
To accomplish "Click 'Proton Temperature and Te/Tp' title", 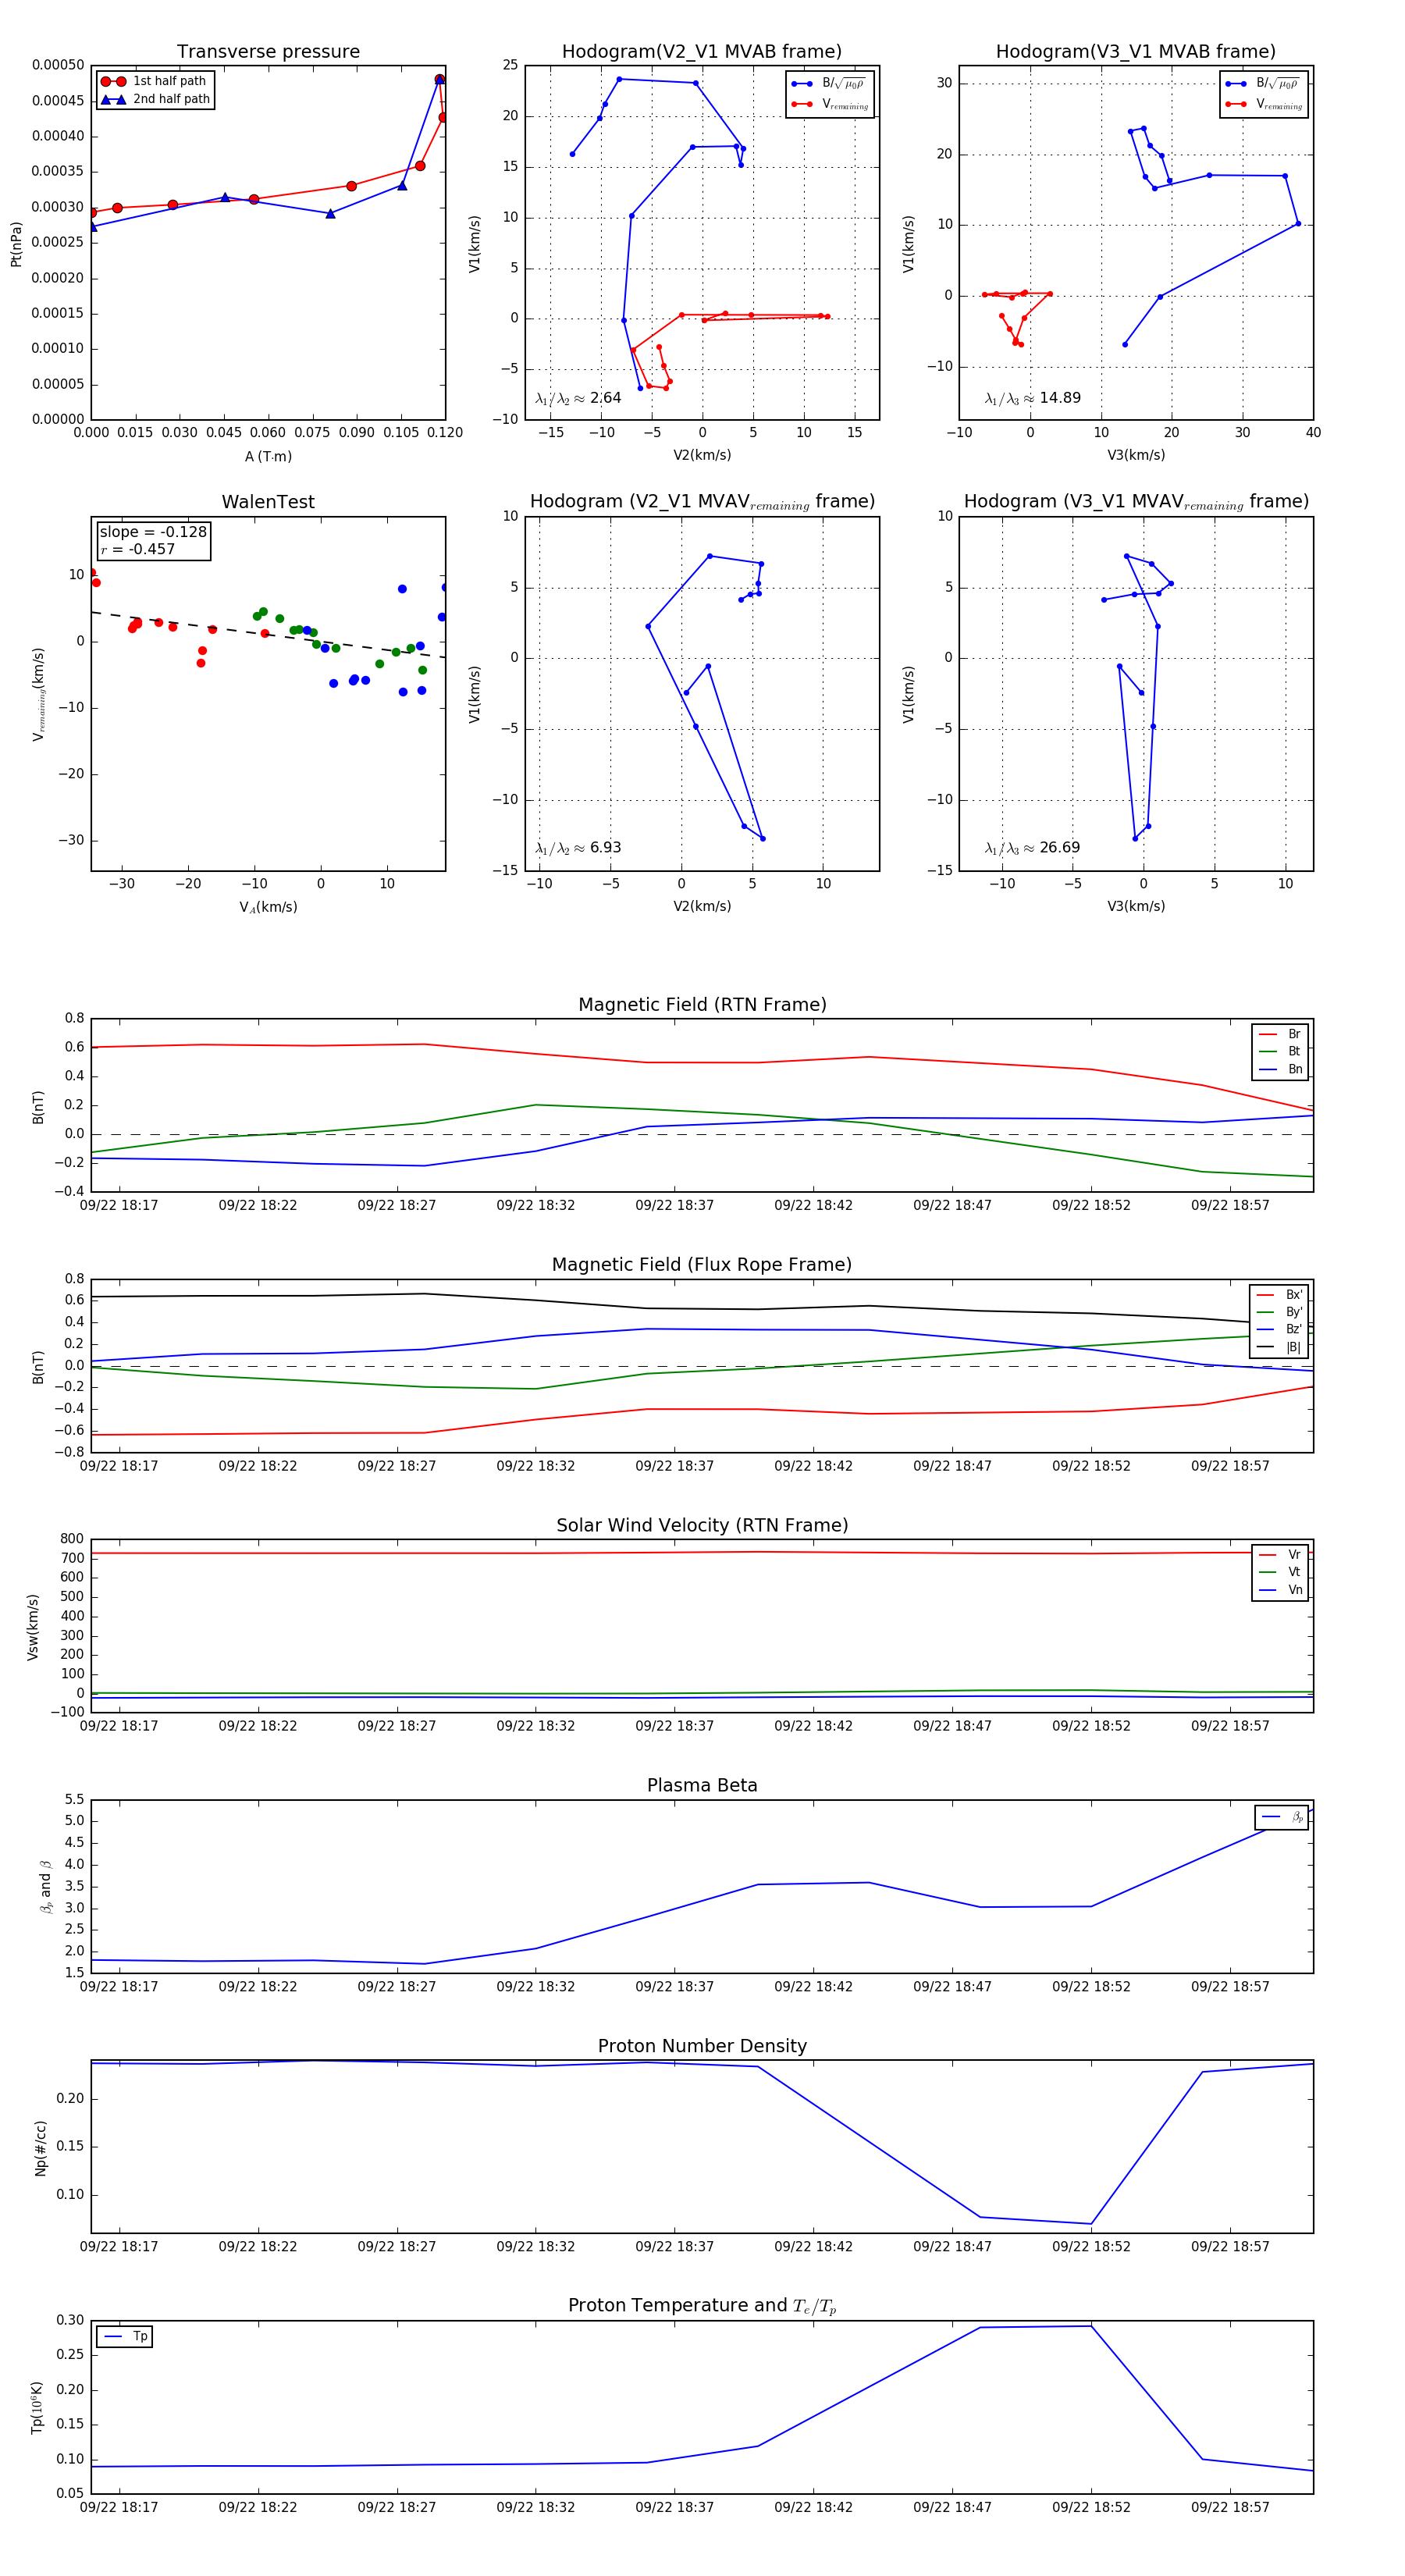I will (x=702, y=2305).
